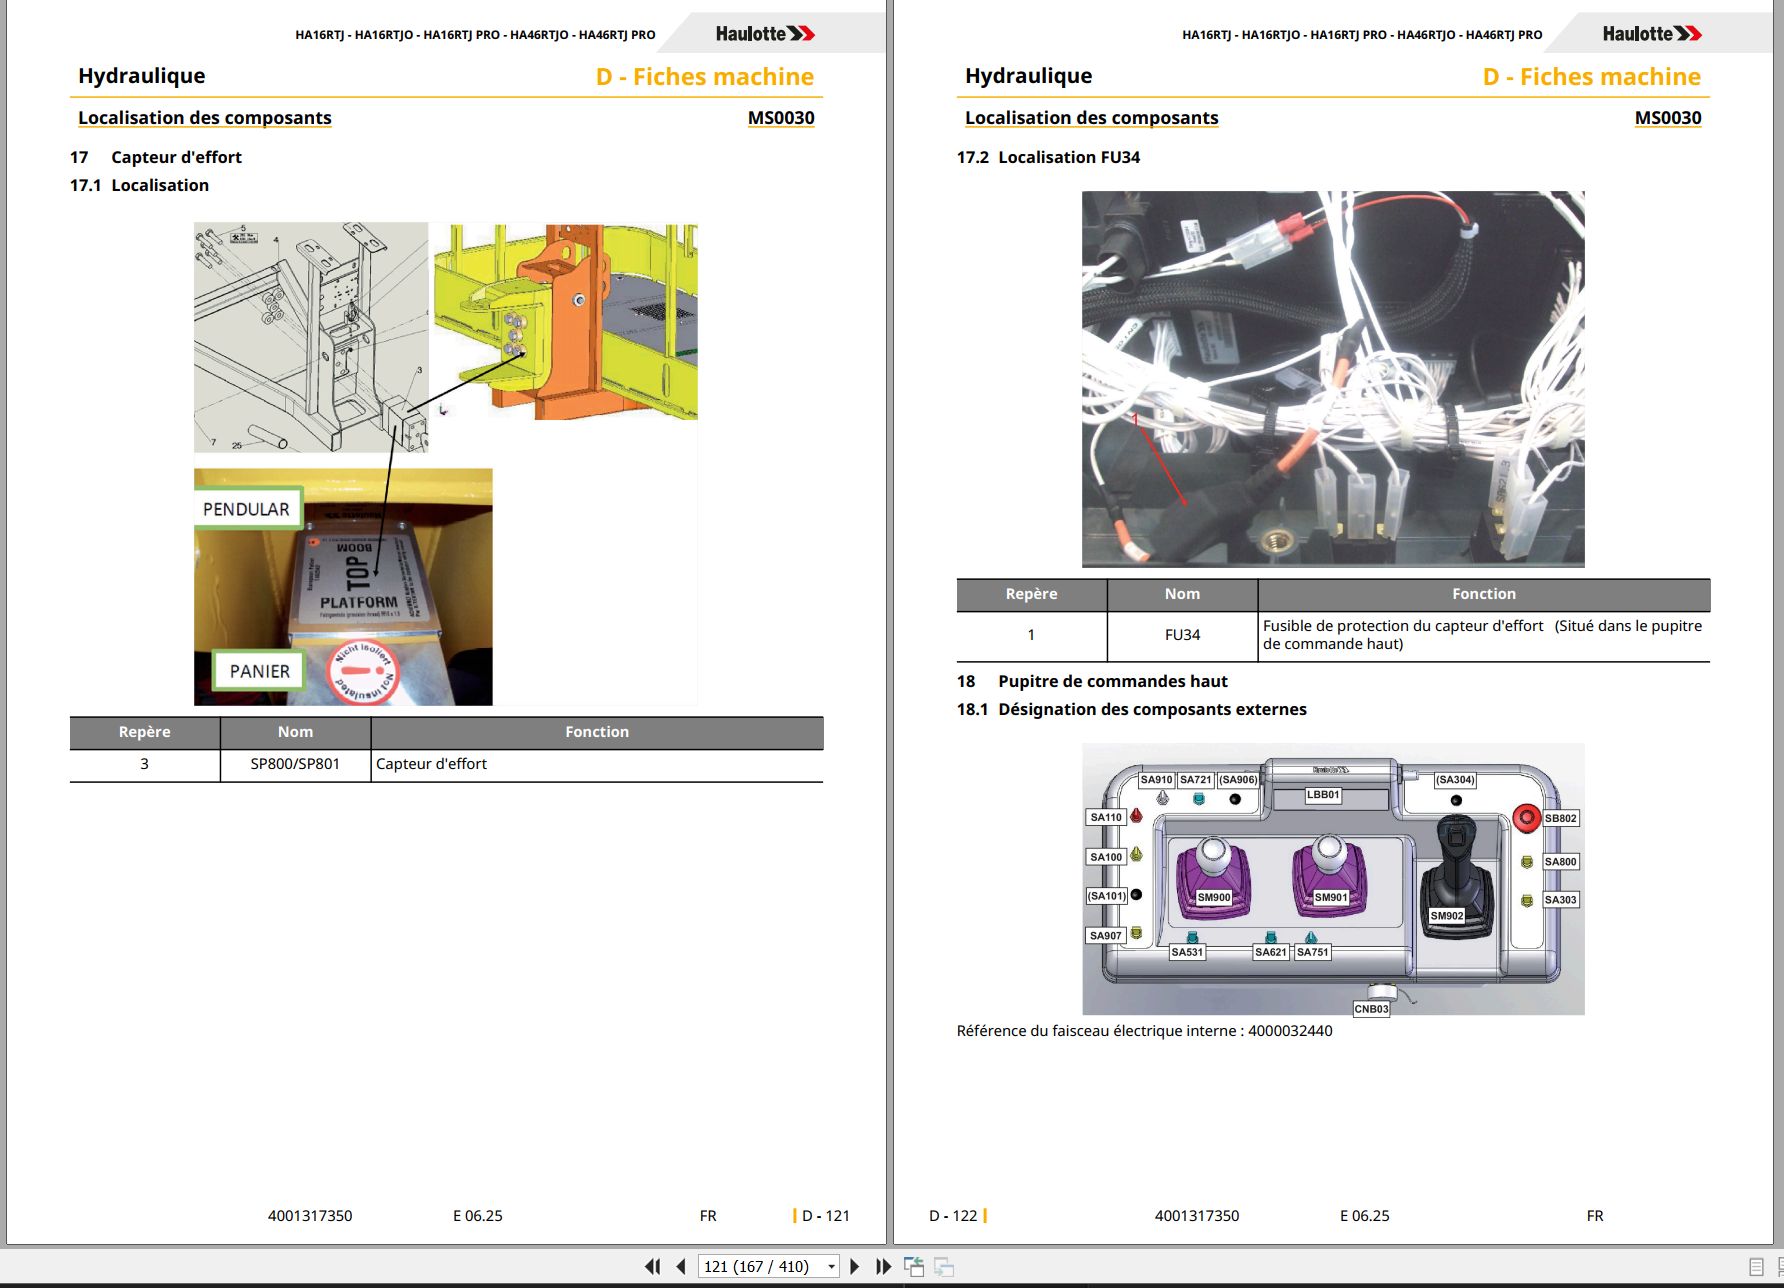Click the FU34 fuse wiring photo
Screen dimensions: 1784x1288
[1333, 379]
